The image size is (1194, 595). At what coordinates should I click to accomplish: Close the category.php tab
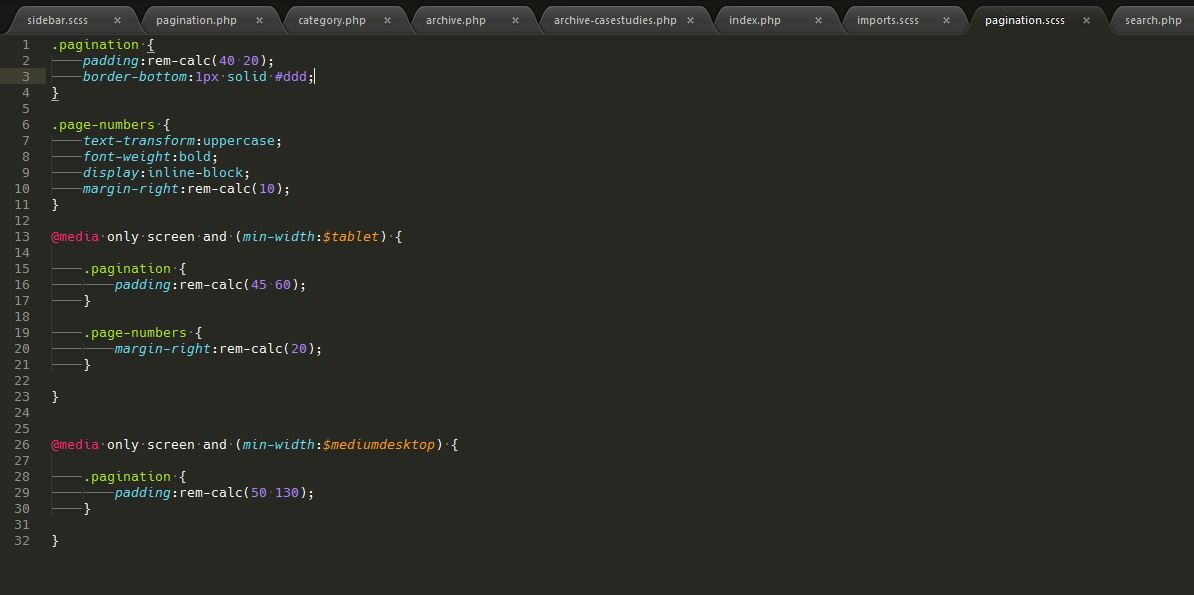pos(387,21)
